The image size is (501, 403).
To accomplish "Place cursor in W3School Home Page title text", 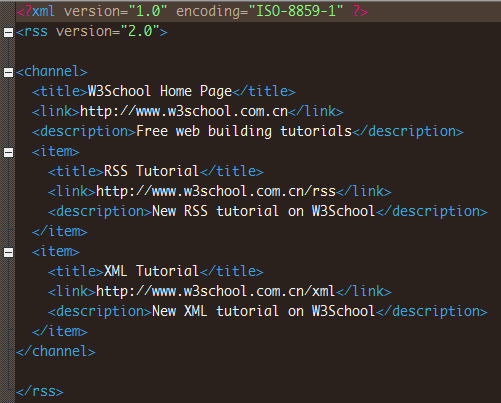I will (x=160, y=91).
